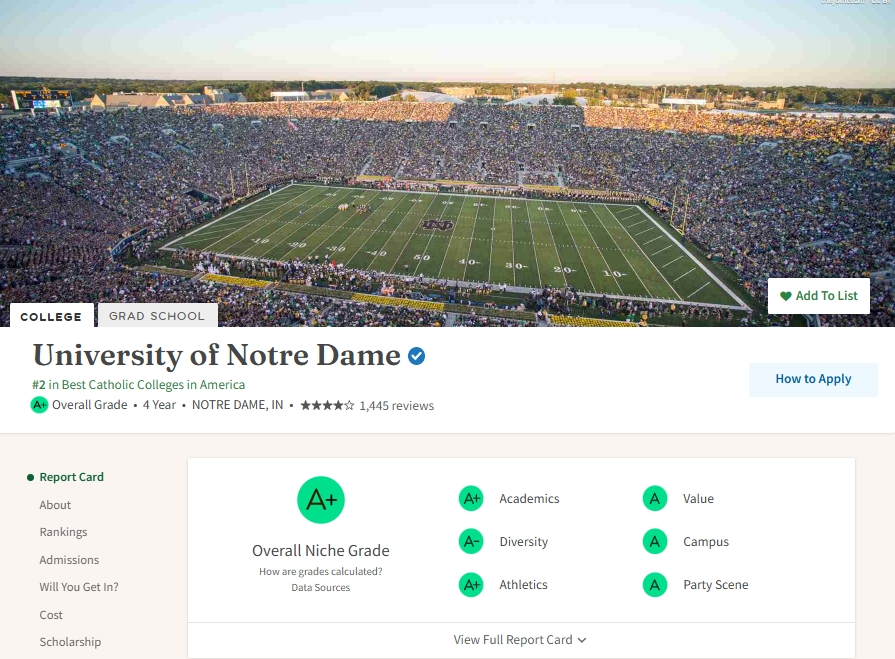The width and height of the screenshot is (895, 659).
Task: Click the verified checkmark badge beside the title
Action: click(417, 356)
